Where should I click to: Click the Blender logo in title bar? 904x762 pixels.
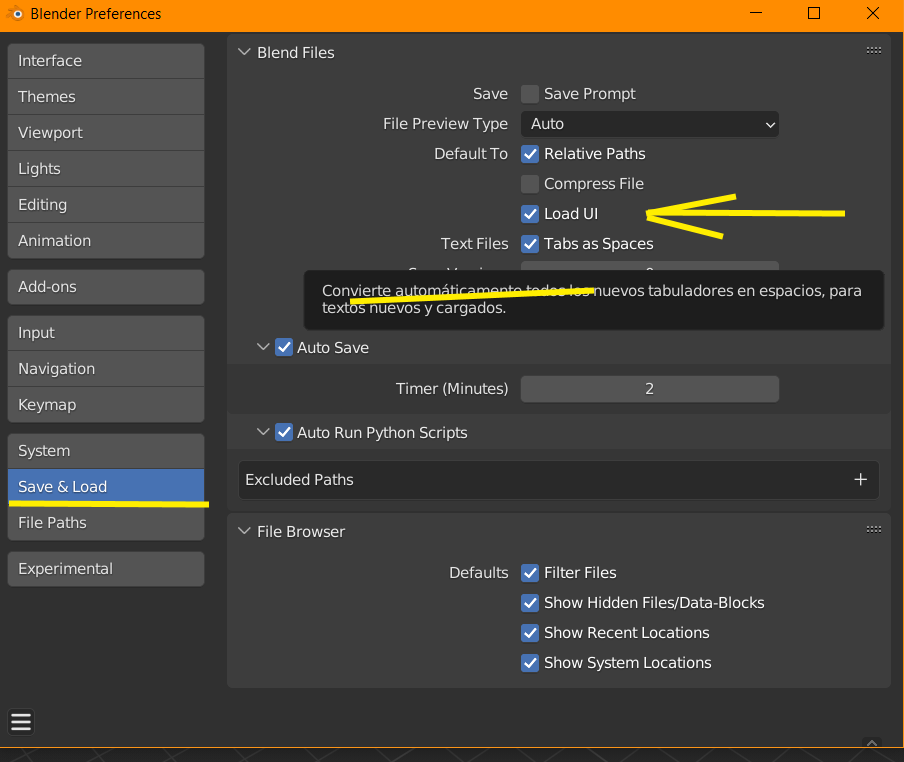(13, 14)
